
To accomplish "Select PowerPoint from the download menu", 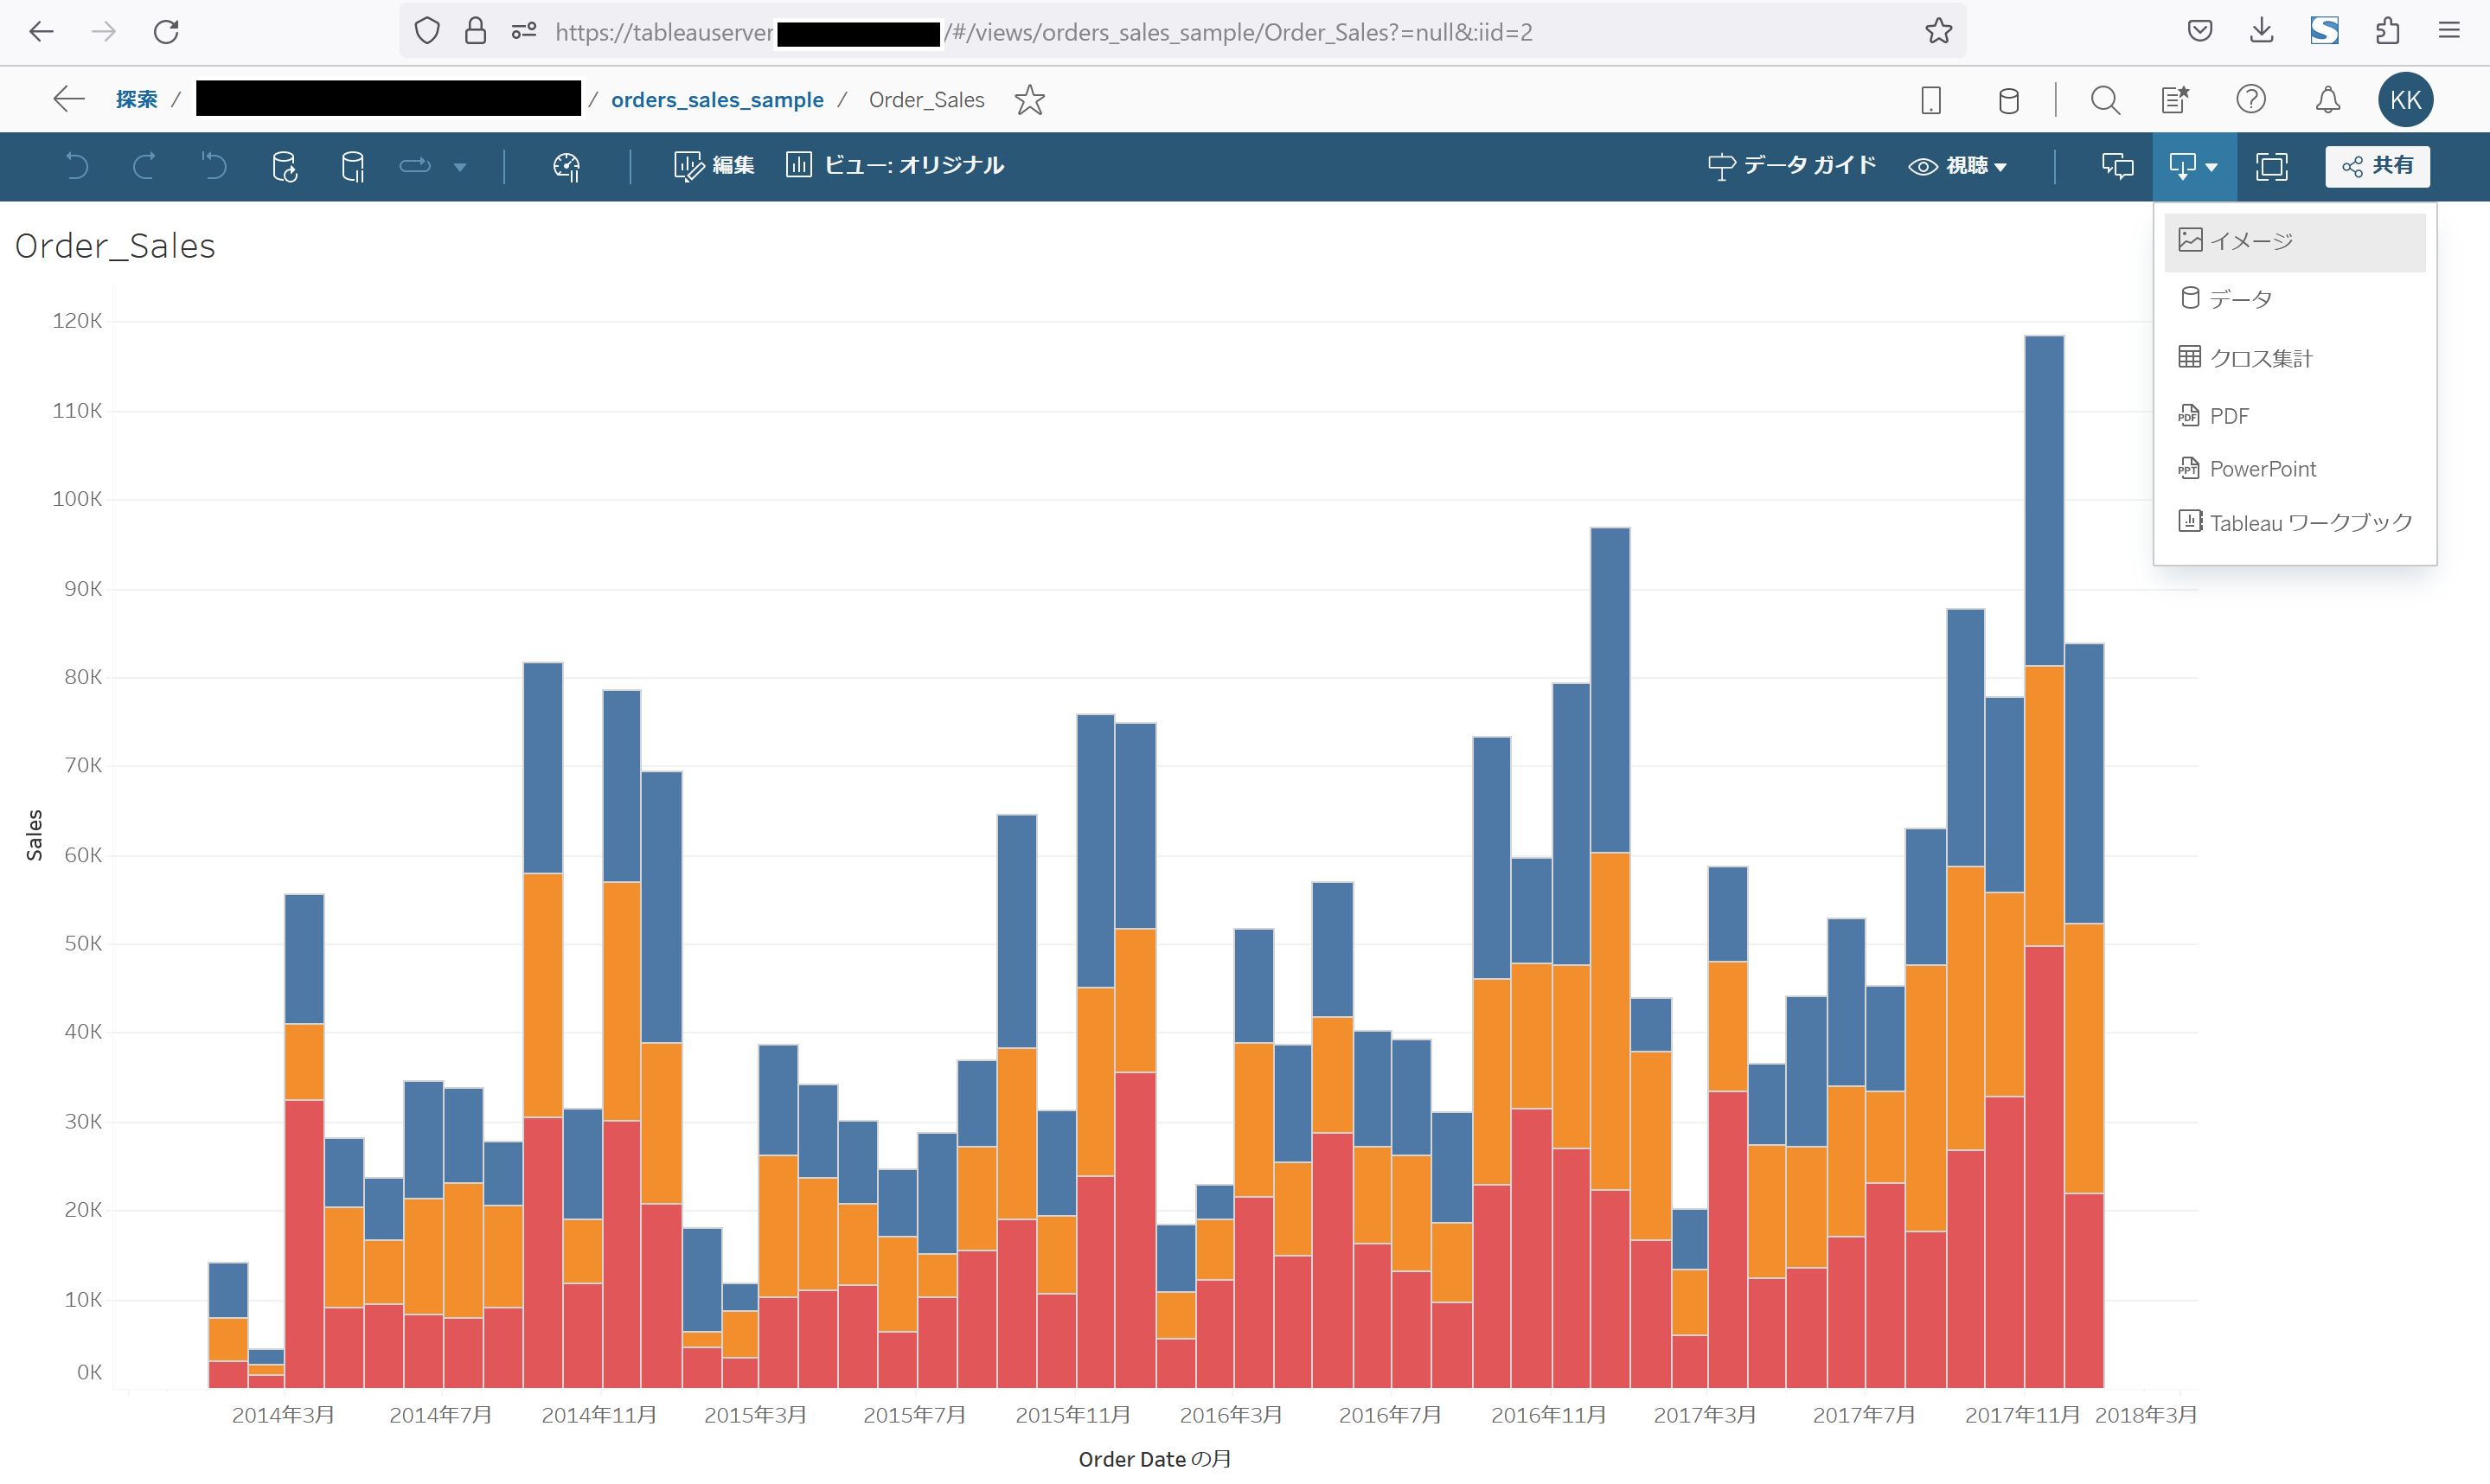I will coord(2262,468).
